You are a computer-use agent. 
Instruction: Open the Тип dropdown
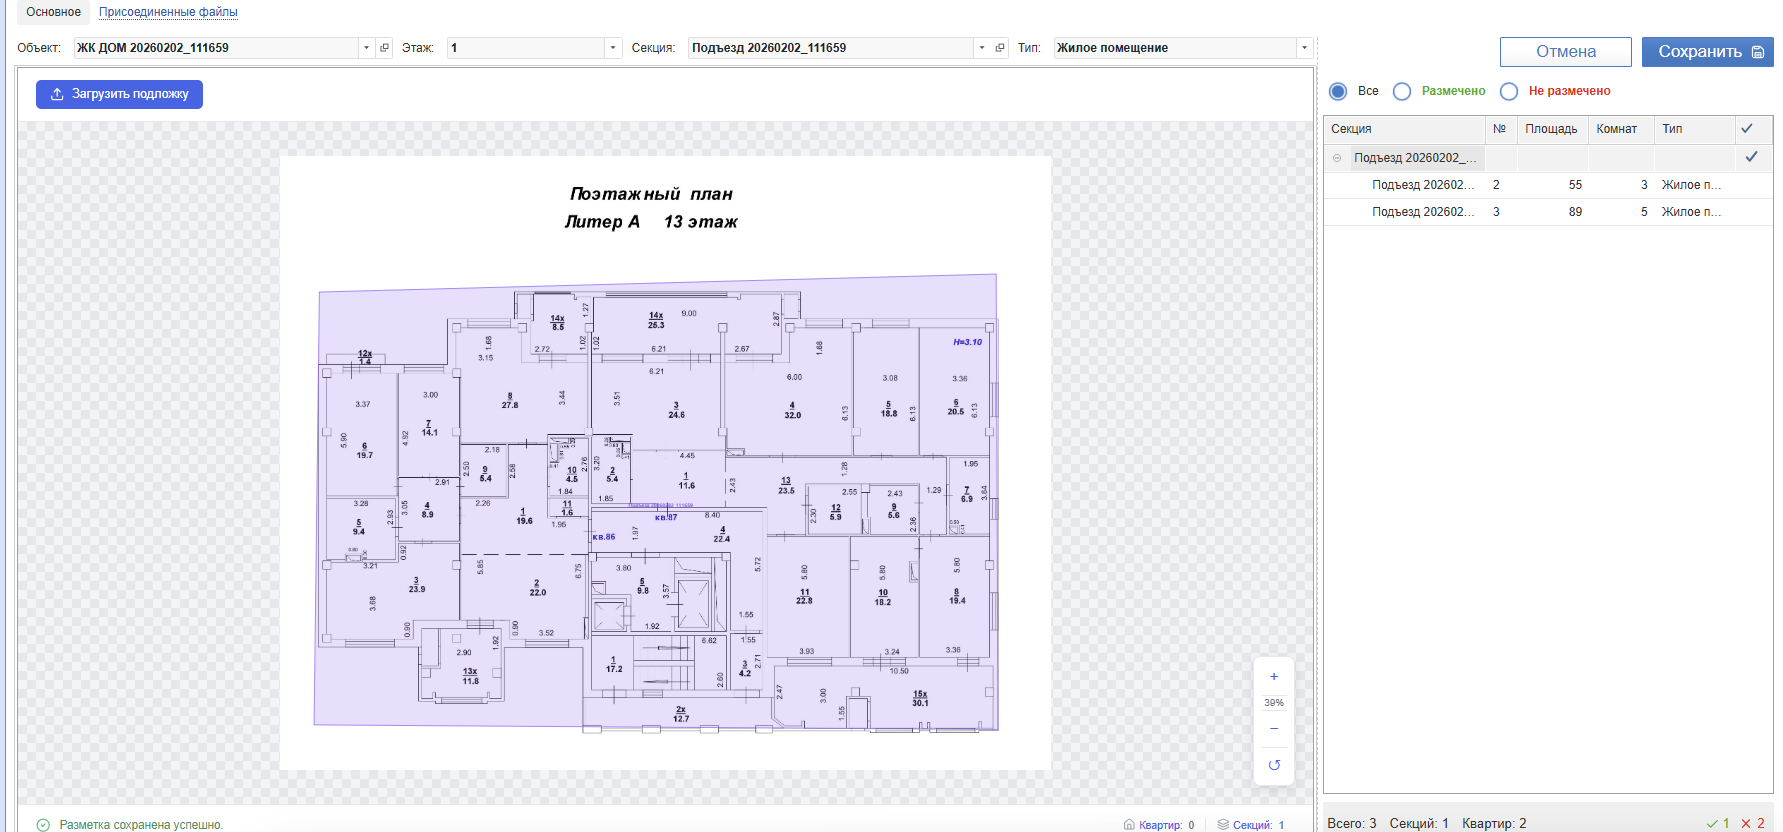point(1303,48)
